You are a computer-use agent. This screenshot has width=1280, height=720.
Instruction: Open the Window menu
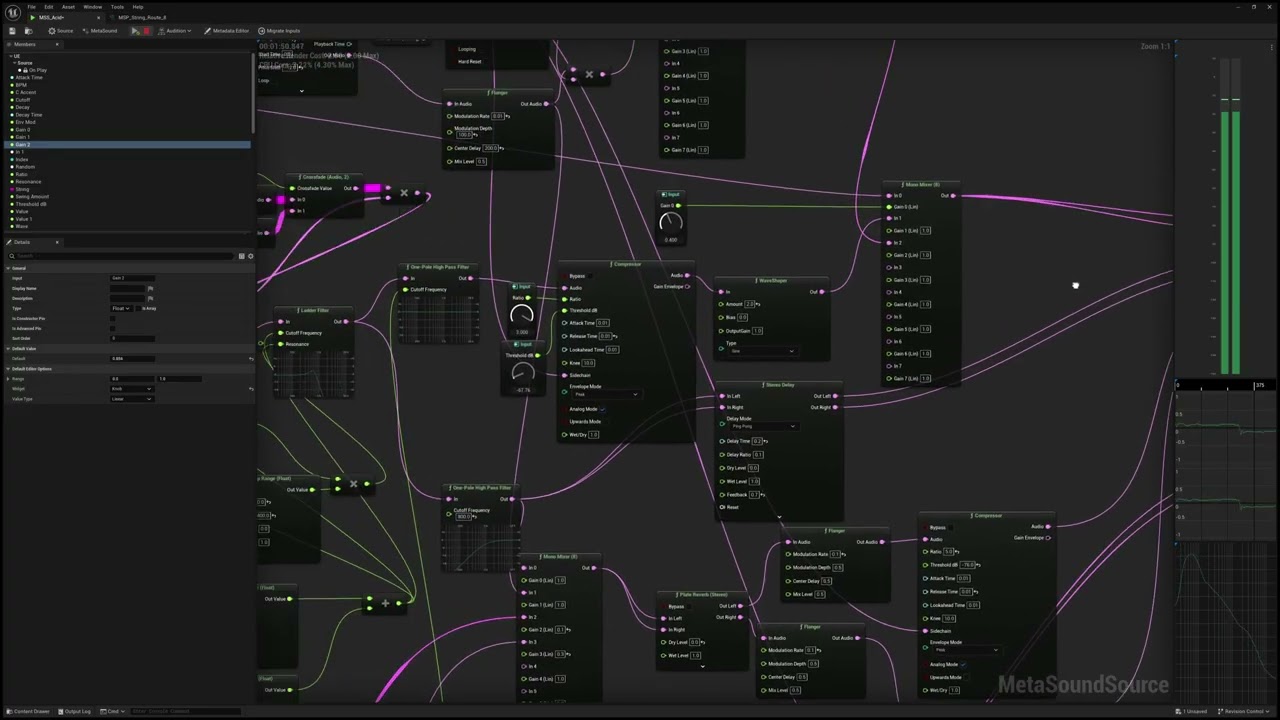click(92, 7)
